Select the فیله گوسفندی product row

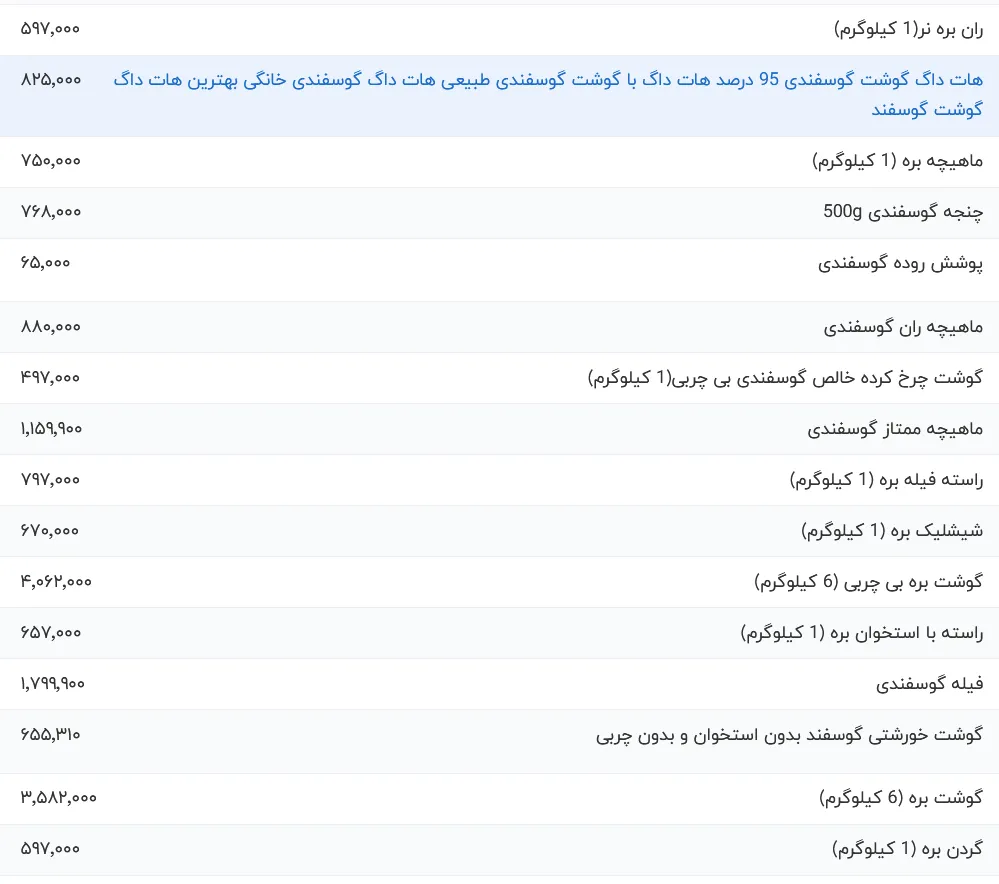pos(500,685)
